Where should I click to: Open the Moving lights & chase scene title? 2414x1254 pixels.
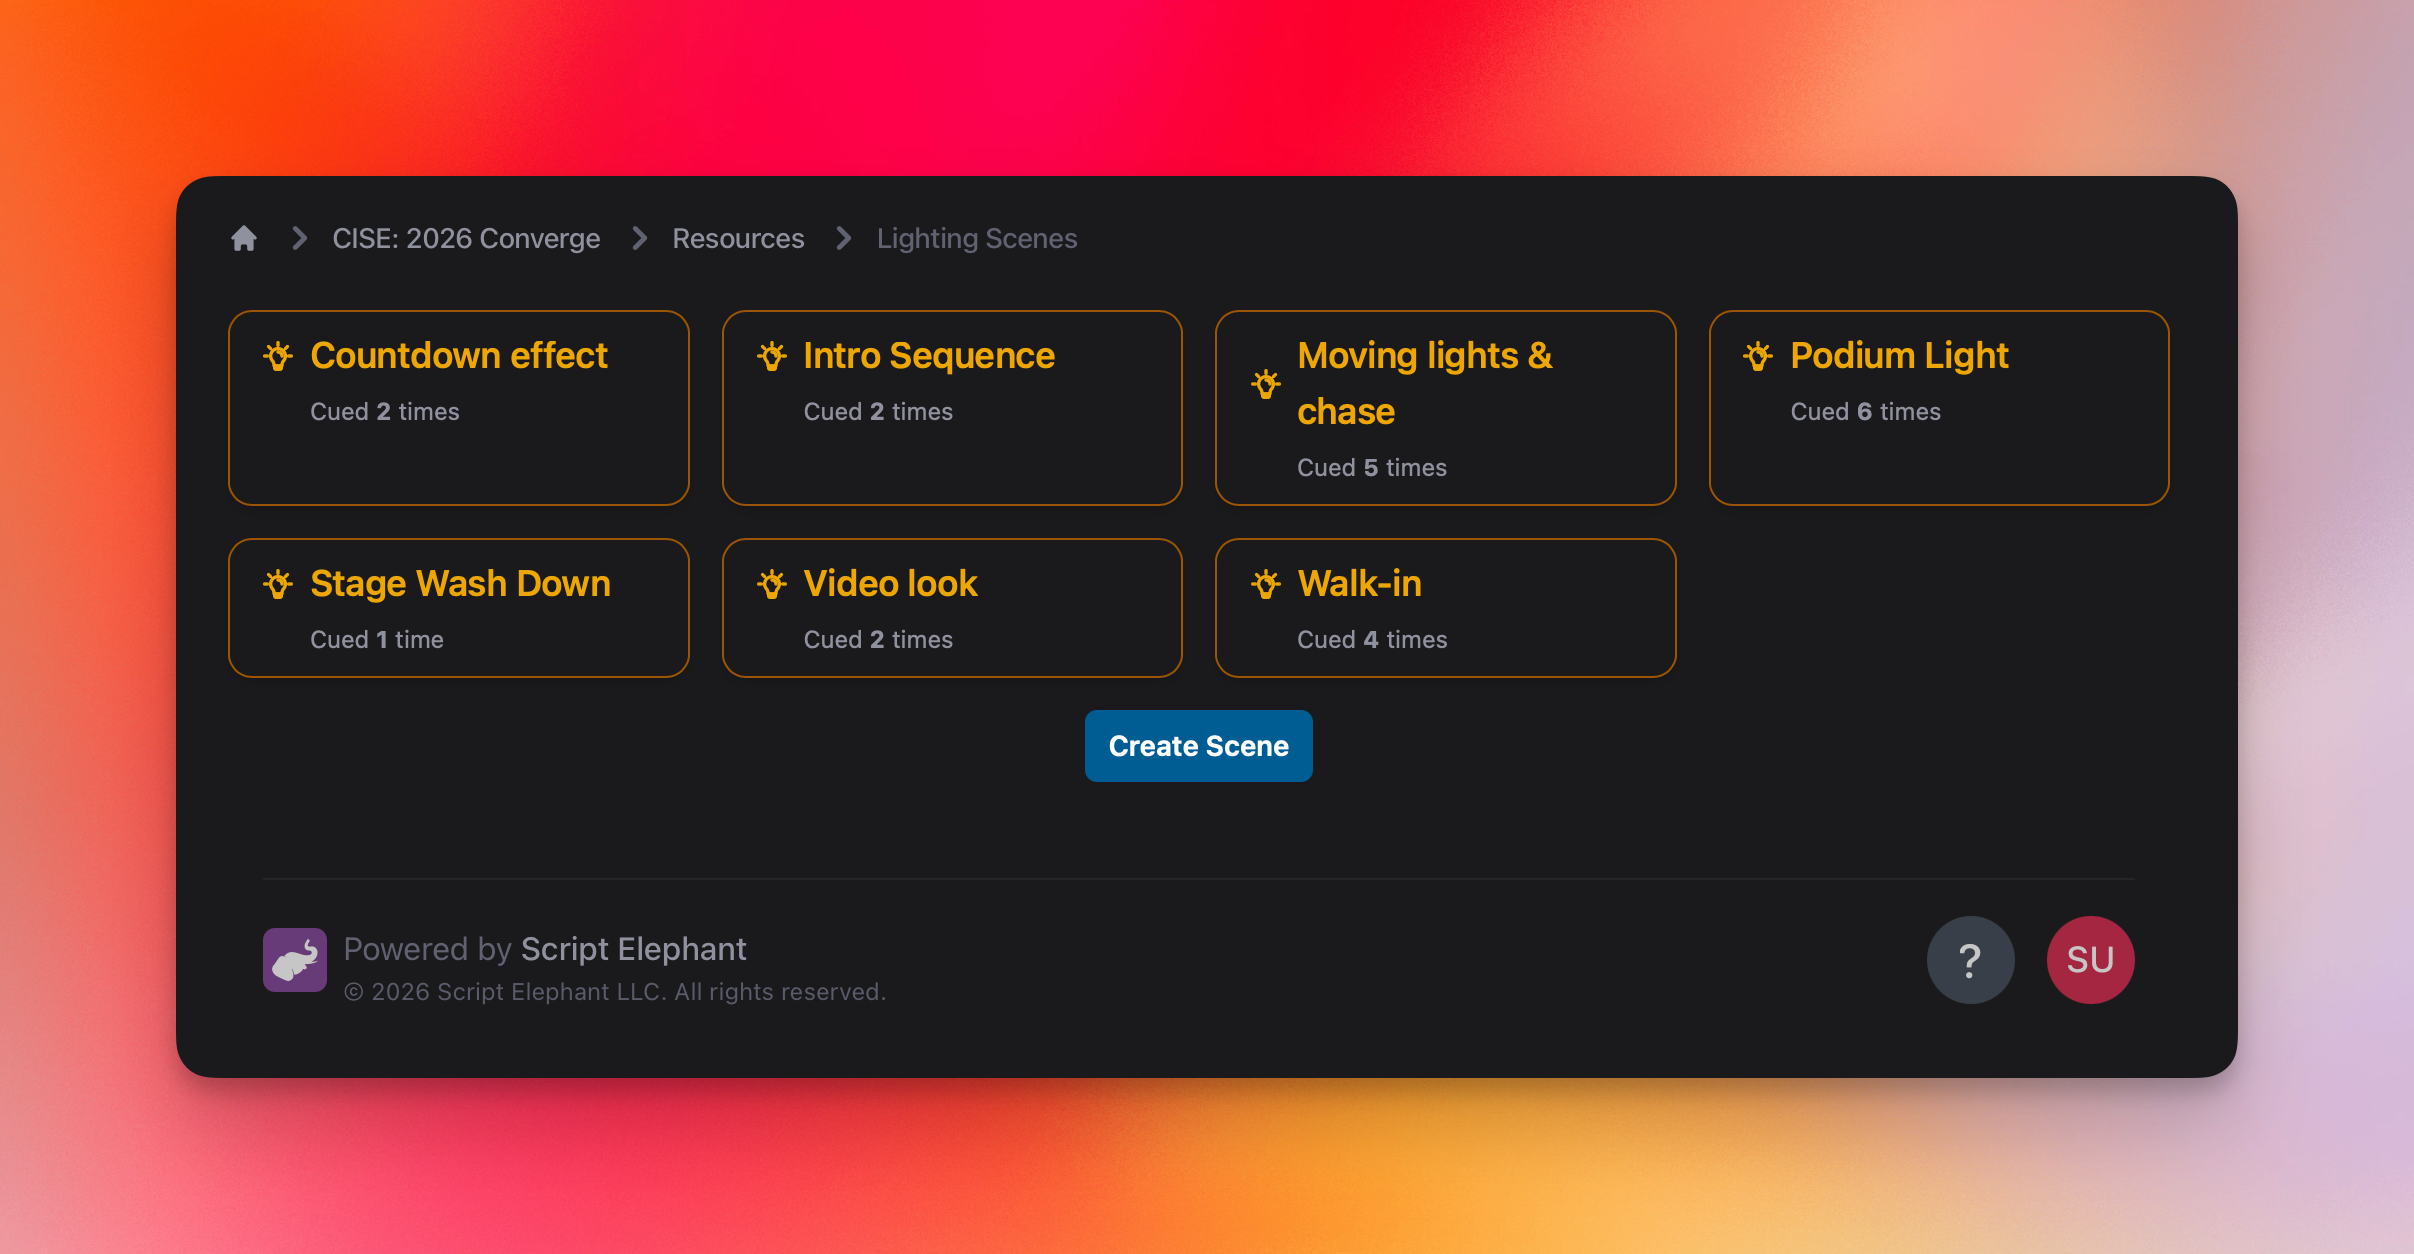click(1424, 384)
